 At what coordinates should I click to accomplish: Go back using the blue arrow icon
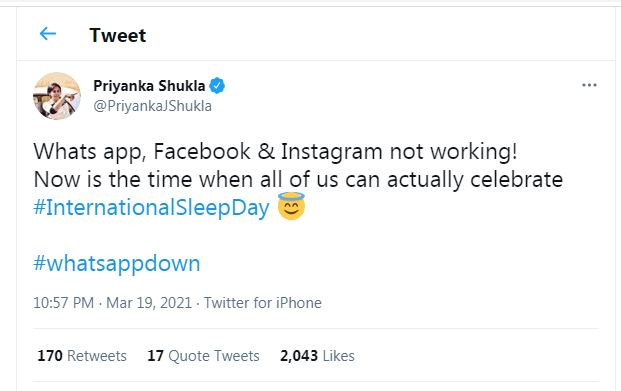[48, 34]
